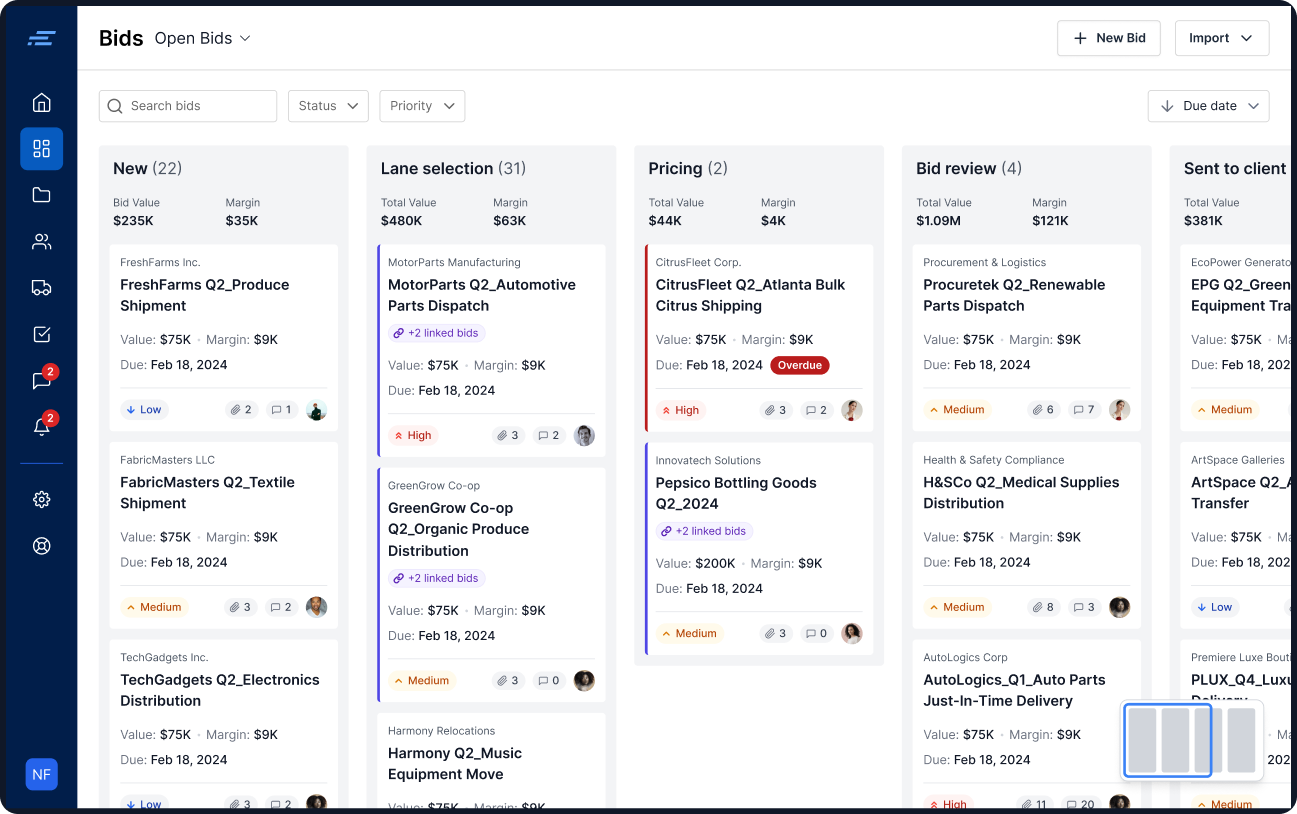Click Medium priority tag on Pepsico Bottling card
The height and width of the screenshot is (814, 1297).
pyautogui.click(x=688, y=633)
